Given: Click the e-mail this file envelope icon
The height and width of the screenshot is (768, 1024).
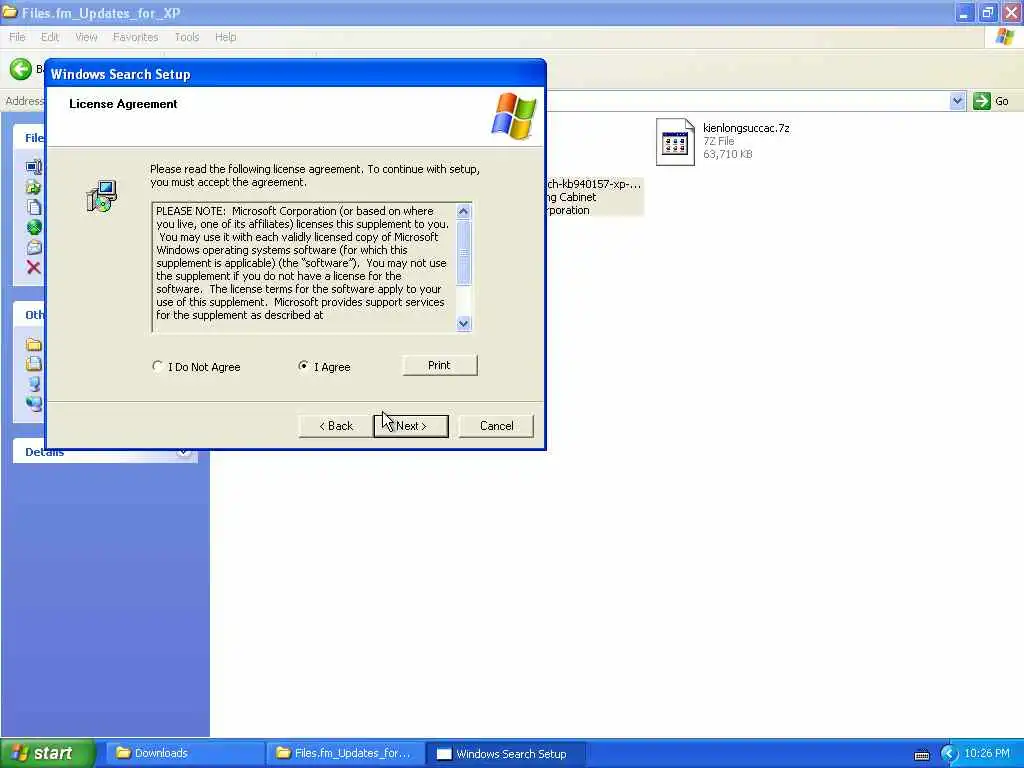Looking at the screenshot, I should coord(34,248).
